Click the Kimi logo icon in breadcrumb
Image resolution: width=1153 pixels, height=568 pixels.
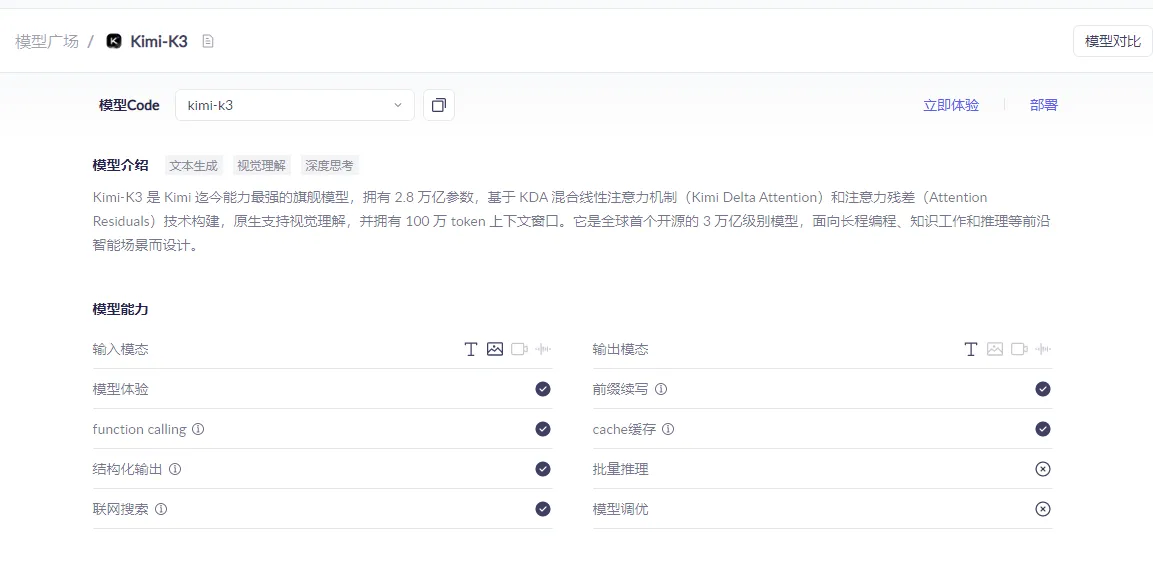pyautogui.click(x=114, y=41)
